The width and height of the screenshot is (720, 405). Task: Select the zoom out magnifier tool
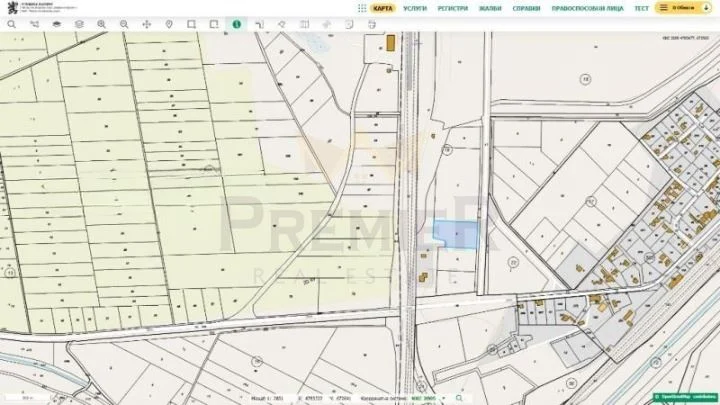[x=124, y=23]
